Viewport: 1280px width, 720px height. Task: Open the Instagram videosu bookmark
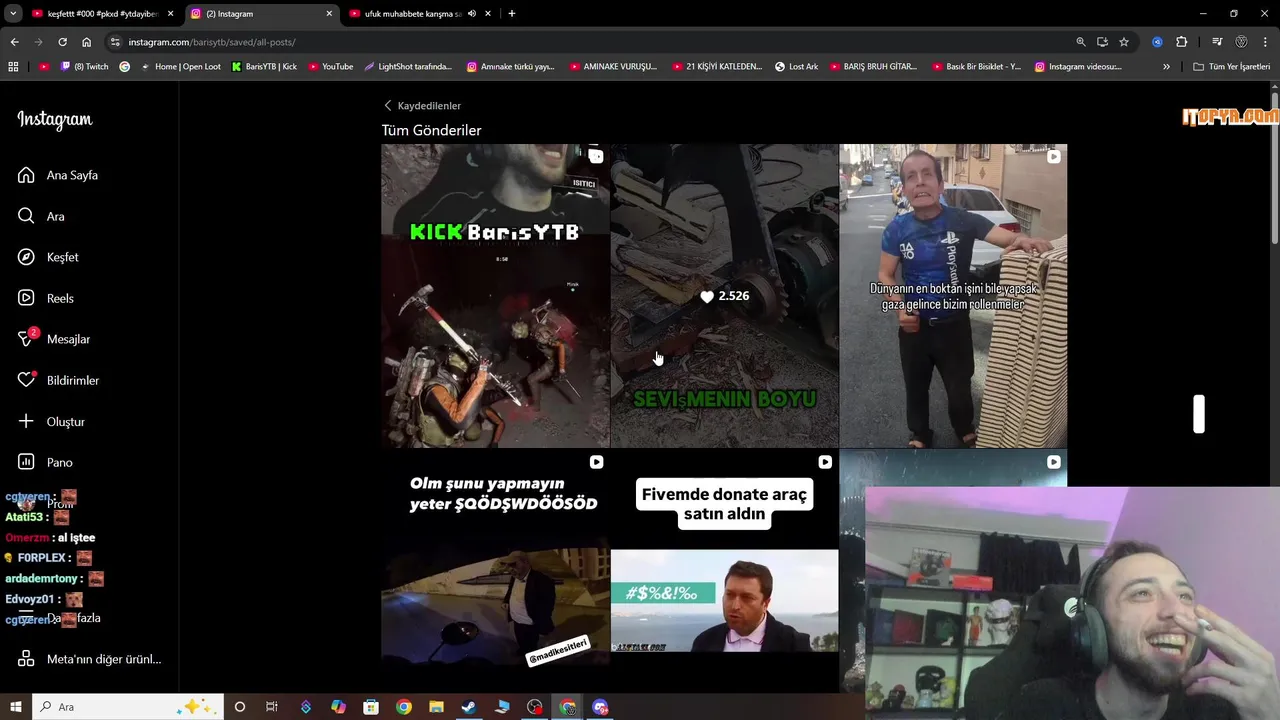[x=1078, y=67]
